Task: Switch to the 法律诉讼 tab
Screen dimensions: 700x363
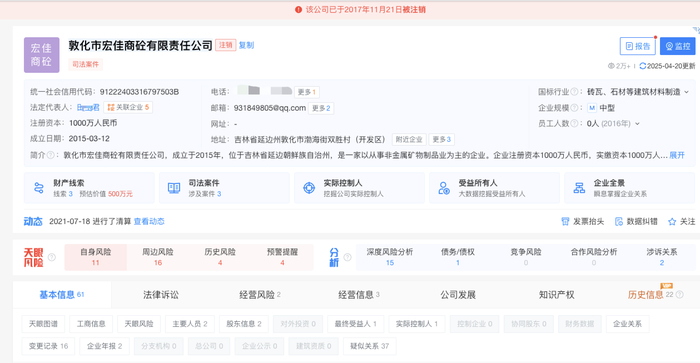Action: [161, 295]
